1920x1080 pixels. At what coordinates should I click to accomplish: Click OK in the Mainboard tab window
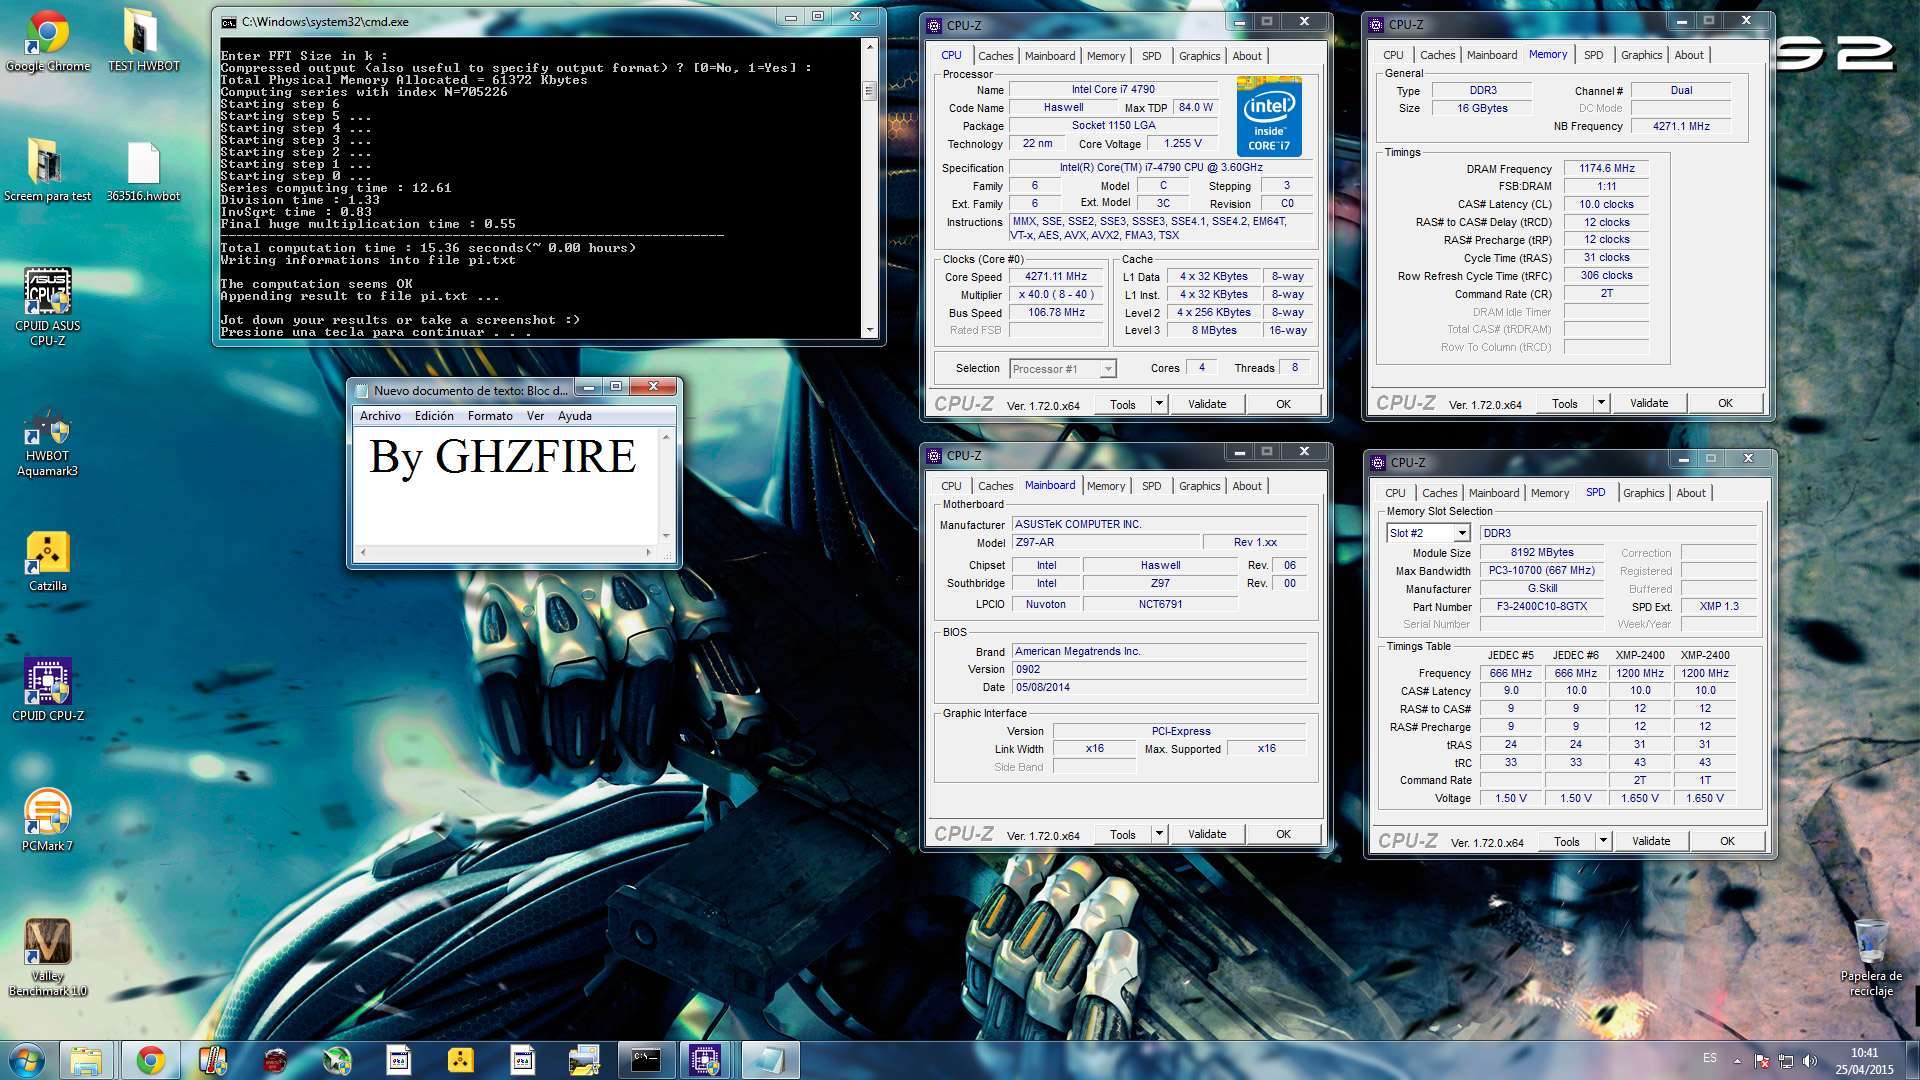click(x=1283, y=834)
